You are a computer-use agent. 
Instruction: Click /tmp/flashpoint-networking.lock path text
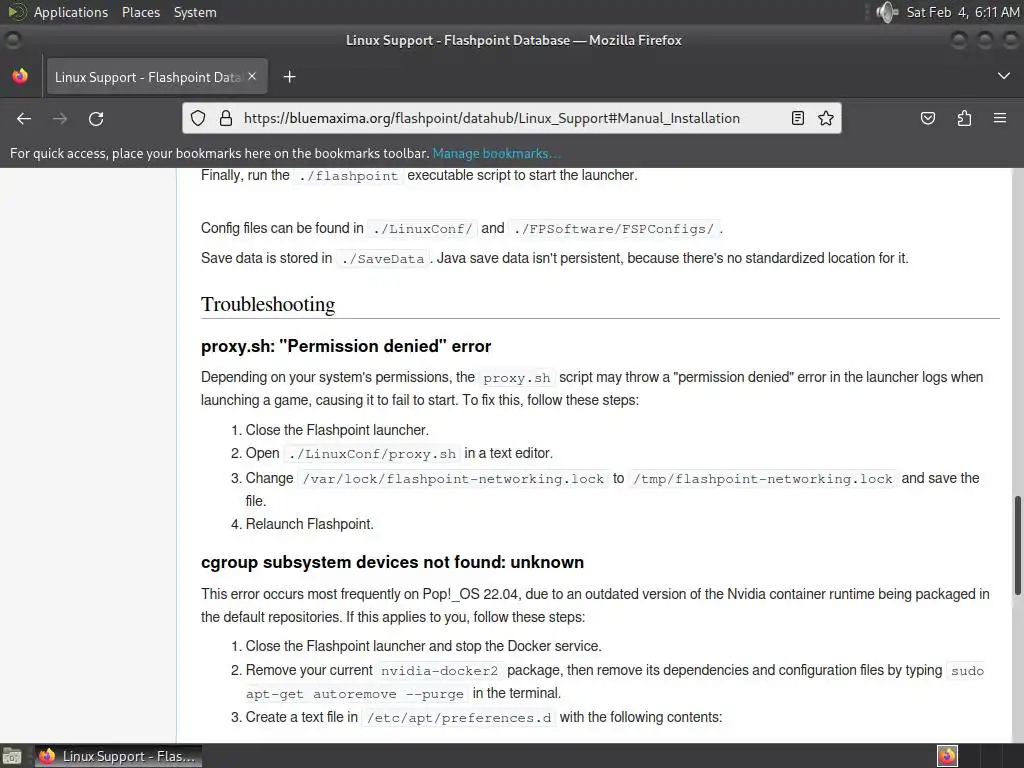(x=763, y=479)
